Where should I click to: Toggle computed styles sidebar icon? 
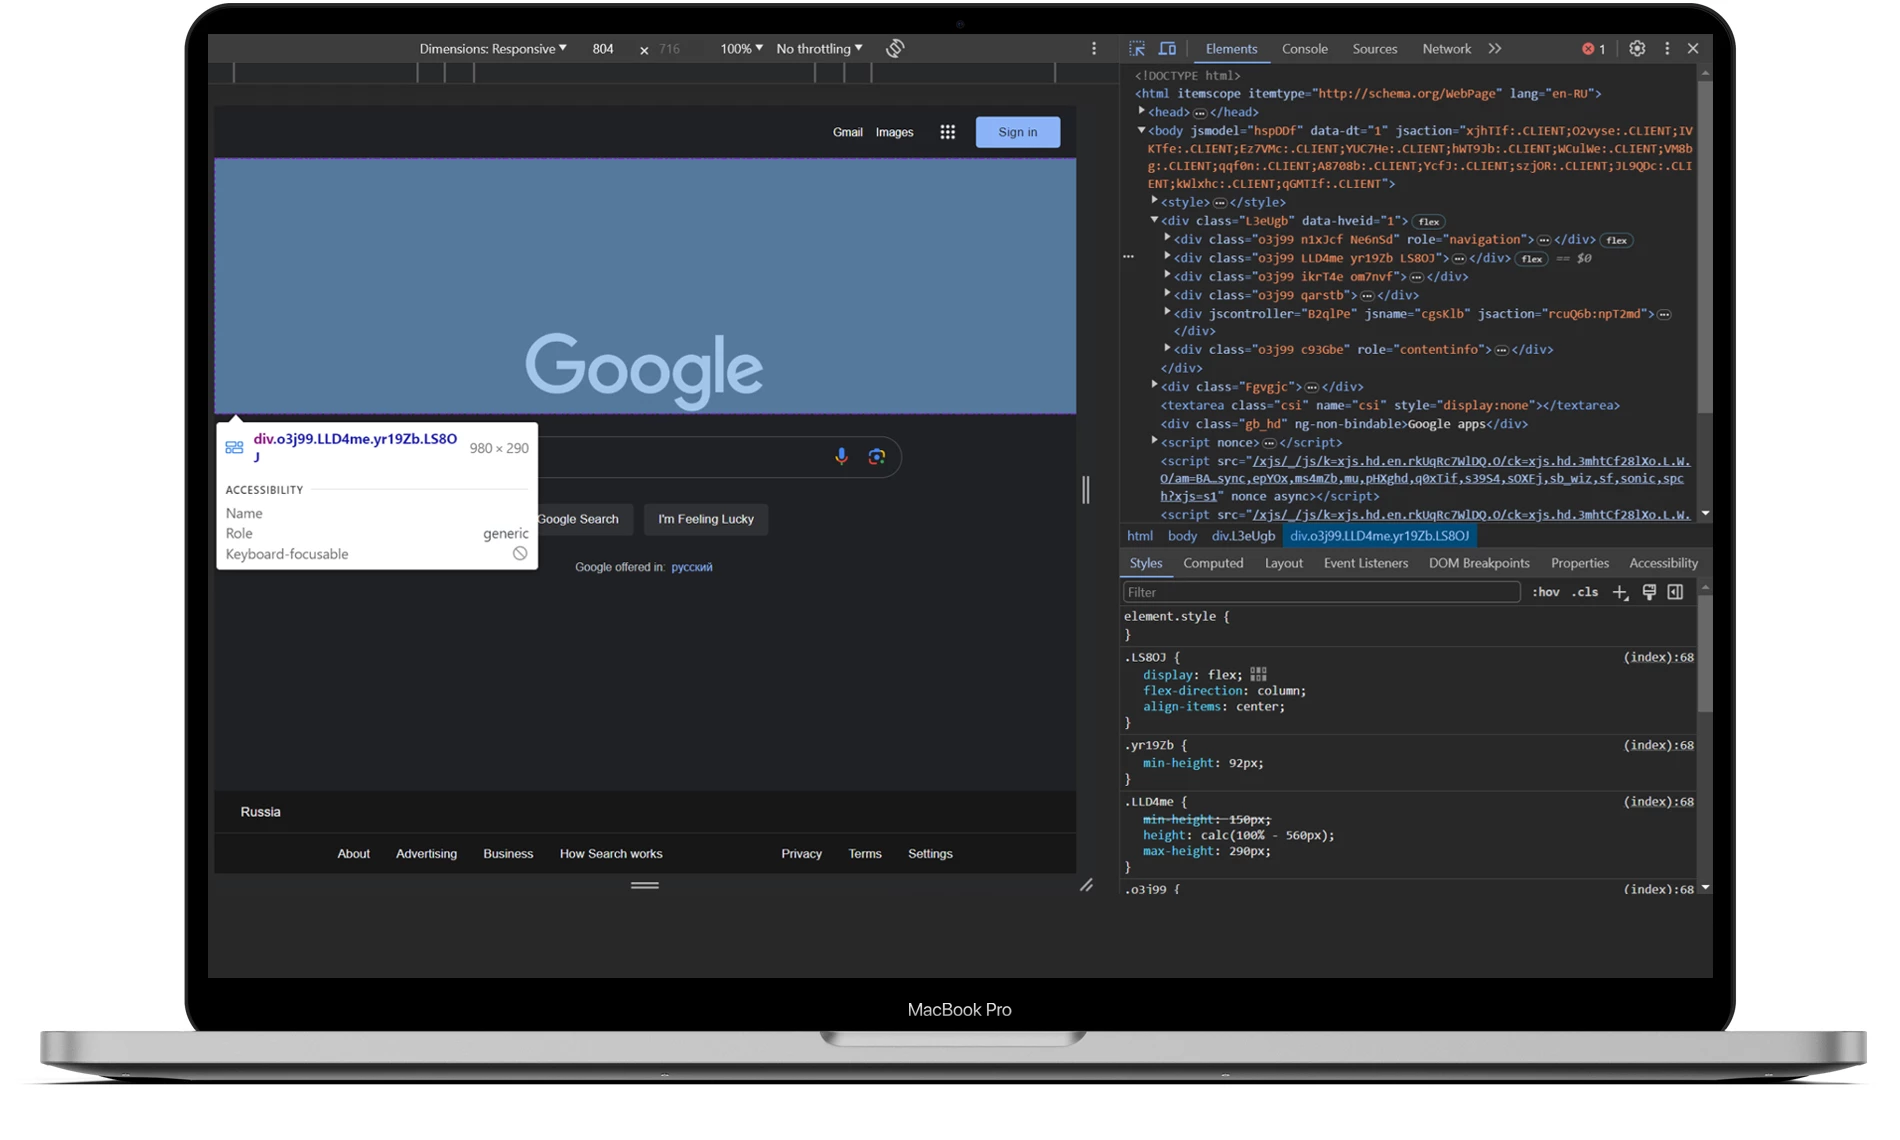[1676, 592]
